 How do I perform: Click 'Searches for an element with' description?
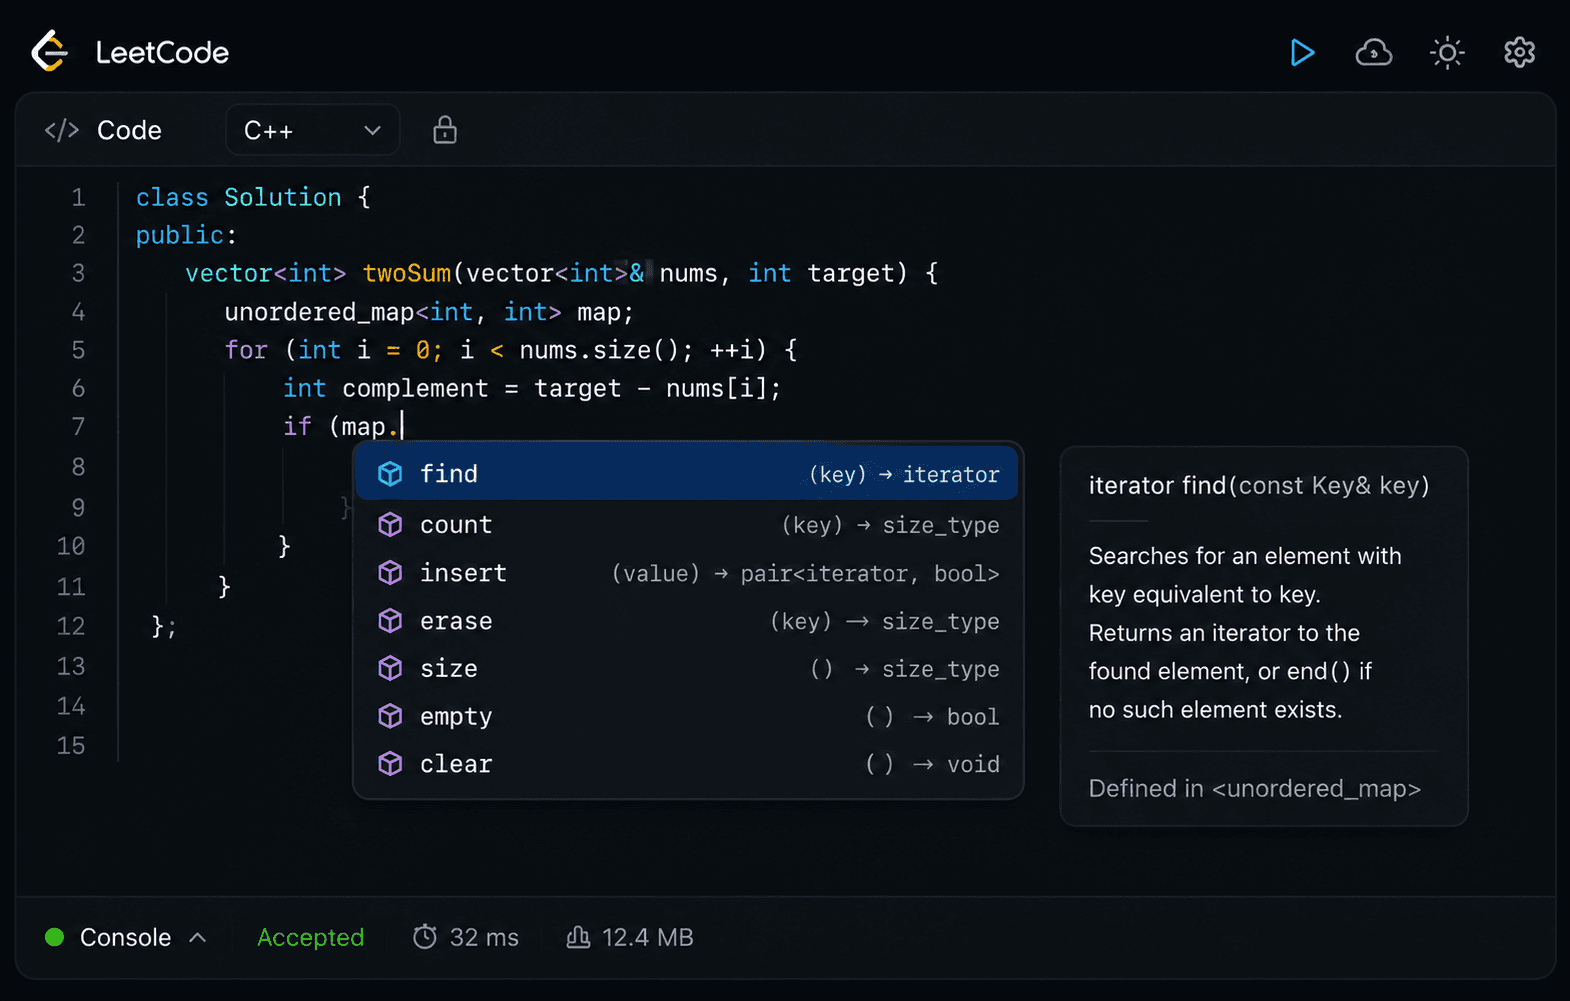(1245, 556)
